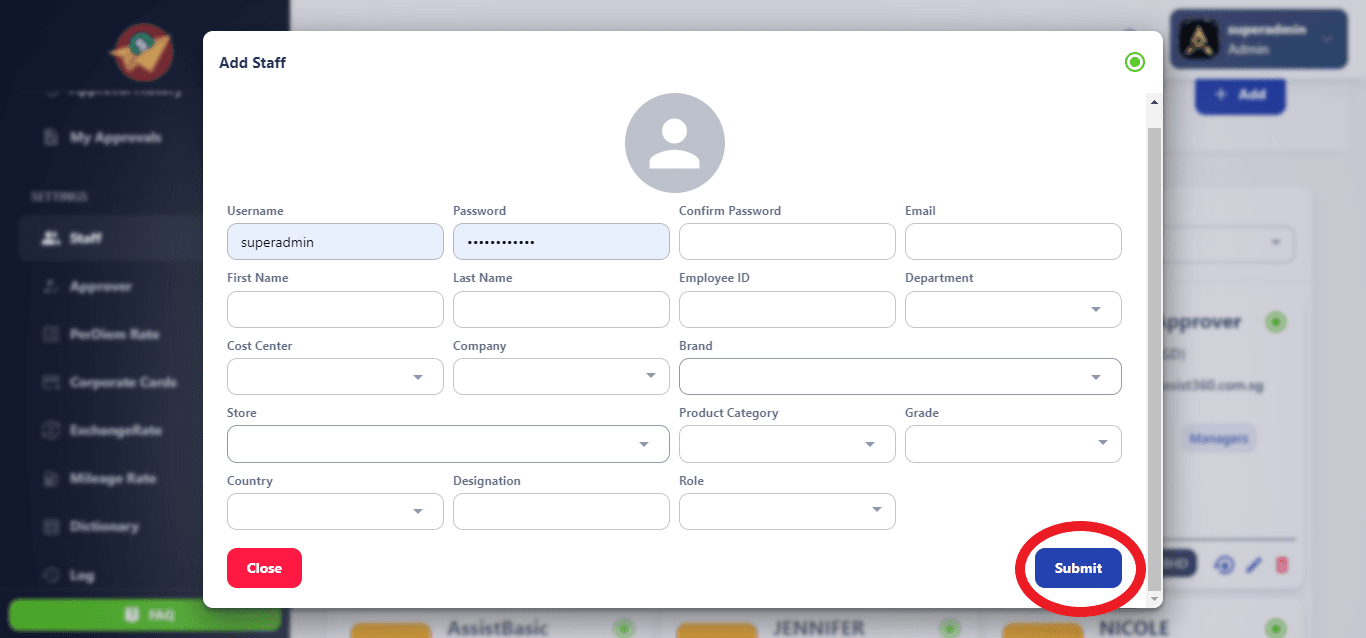Select the Dictionary menu item
Screen dimensions: 1366x638
point(104,527)
